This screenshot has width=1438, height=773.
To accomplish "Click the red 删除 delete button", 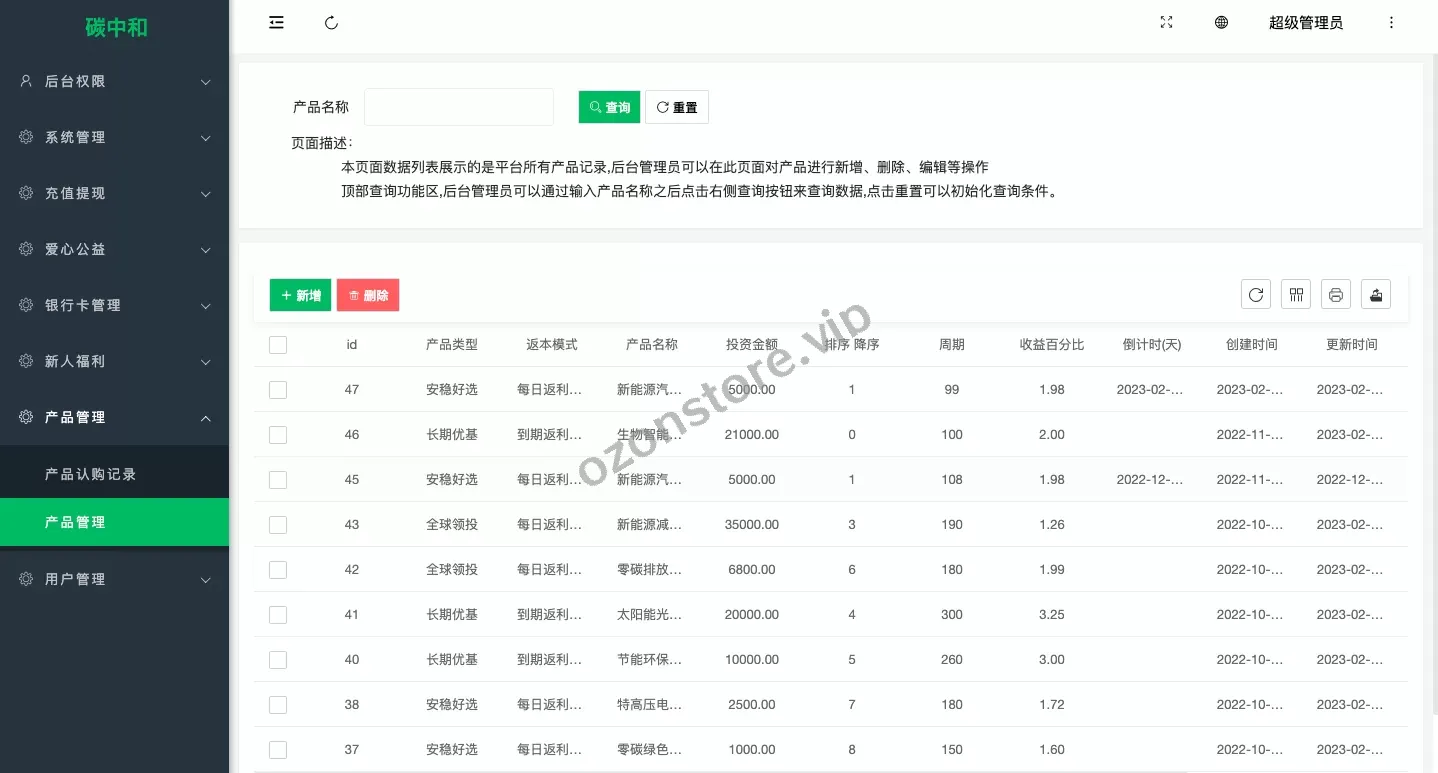I will (368, 295).
